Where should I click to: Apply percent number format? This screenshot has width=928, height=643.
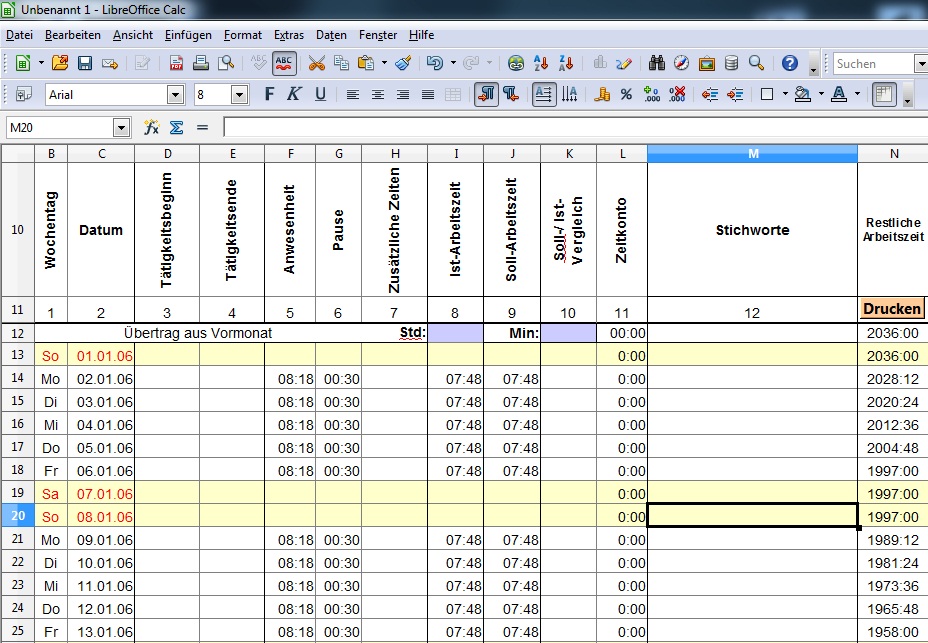626,94
